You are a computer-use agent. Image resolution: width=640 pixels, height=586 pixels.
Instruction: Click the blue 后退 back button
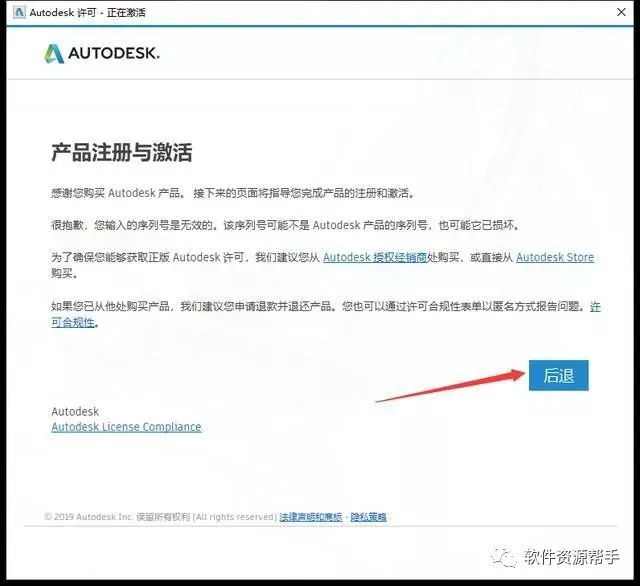(558, 375)
